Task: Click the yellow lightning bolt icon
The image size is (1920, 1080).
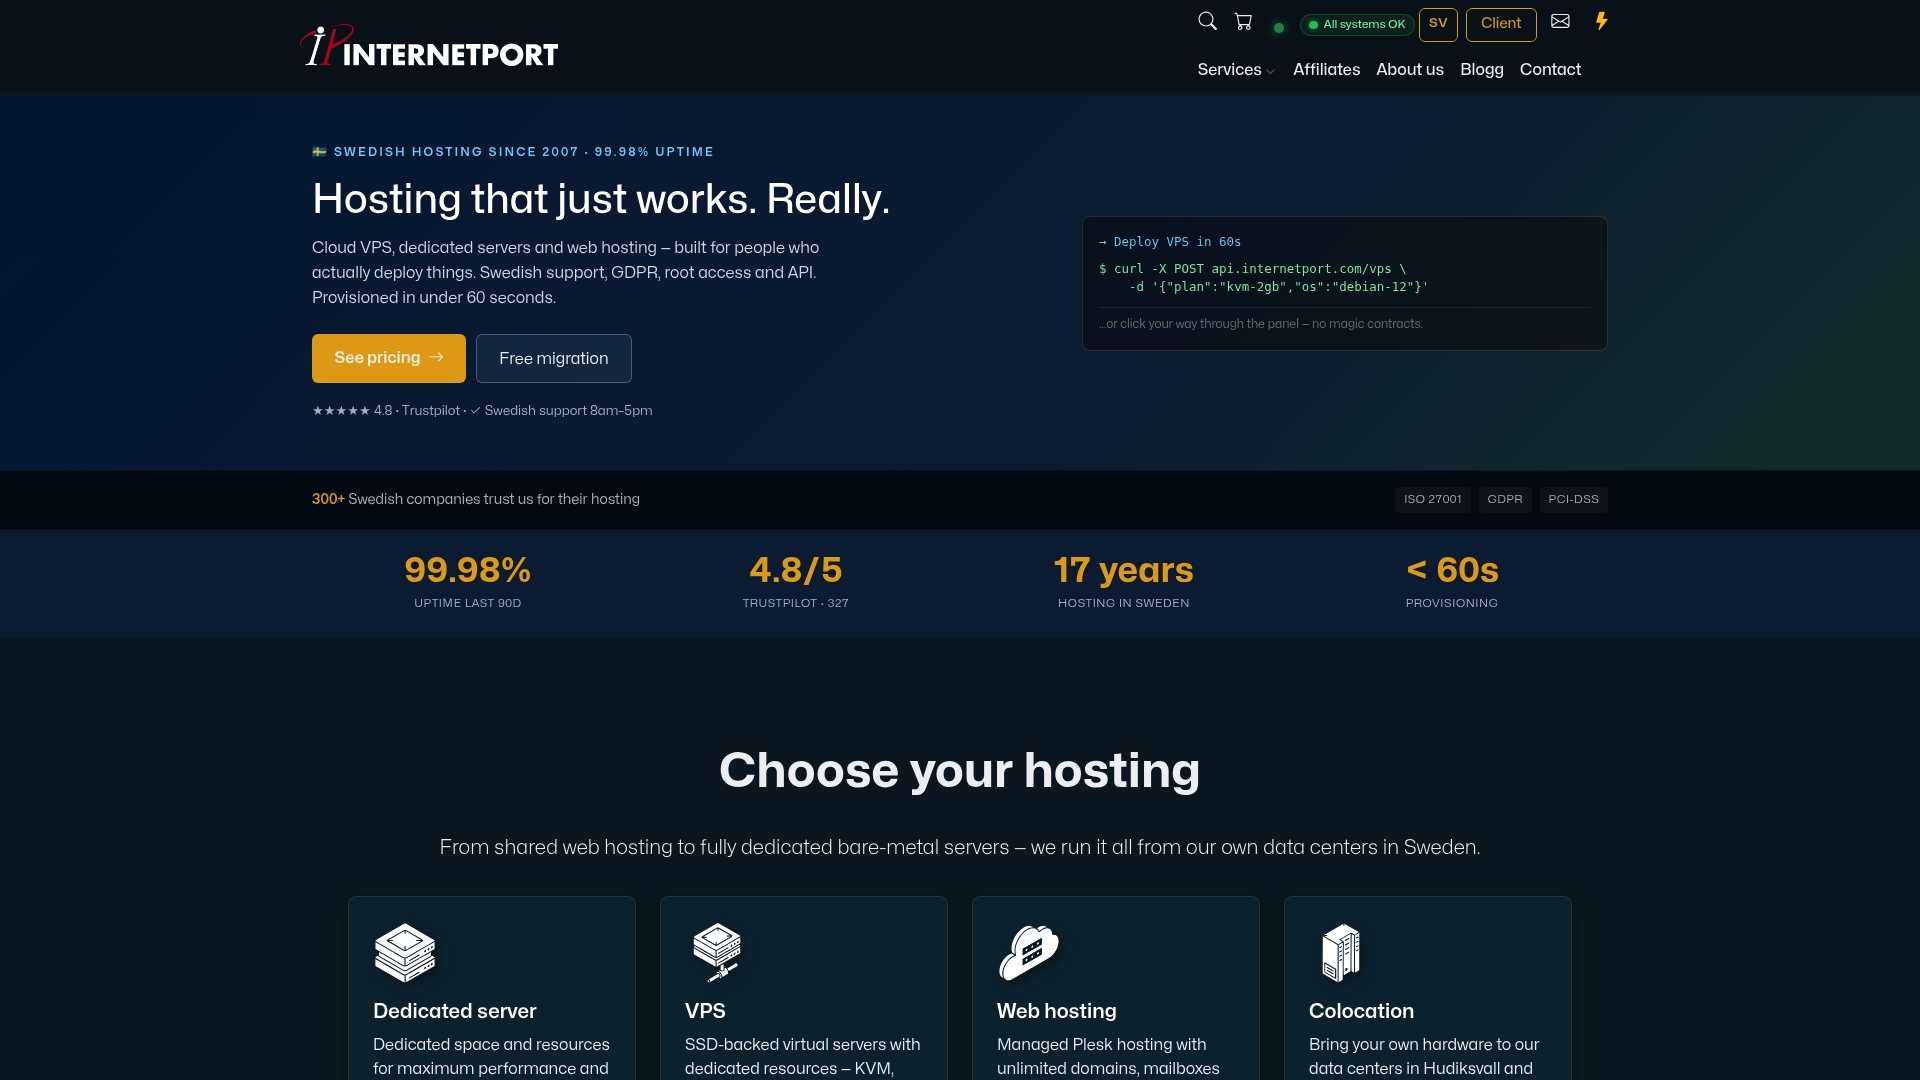Action: [1601, 21]
